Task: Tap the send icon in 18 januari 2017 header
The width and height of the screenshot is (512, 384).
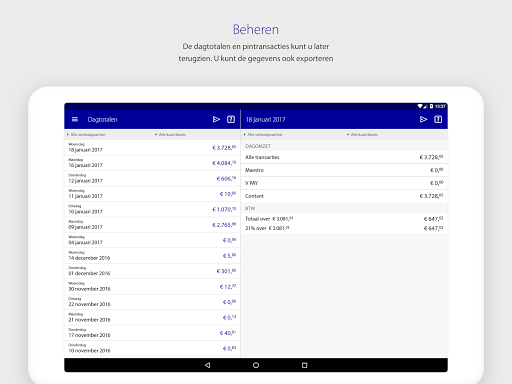Action: [423, 119]
